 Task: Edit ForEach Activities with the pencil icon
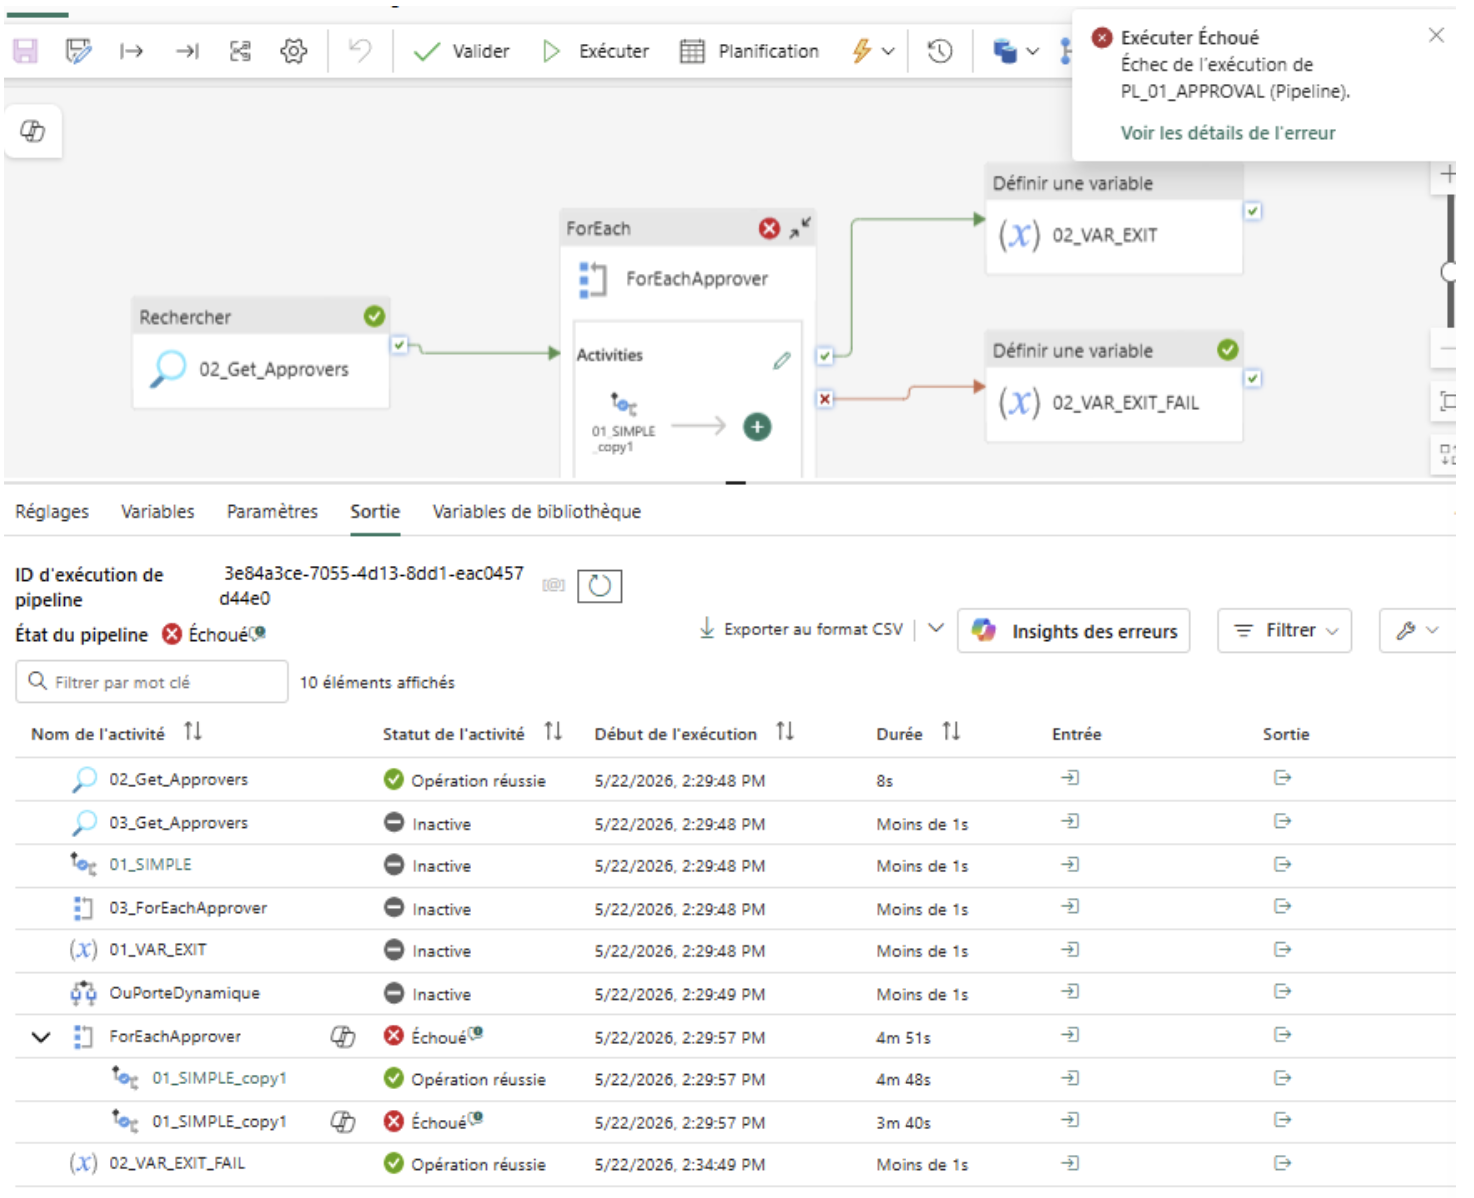782,360
